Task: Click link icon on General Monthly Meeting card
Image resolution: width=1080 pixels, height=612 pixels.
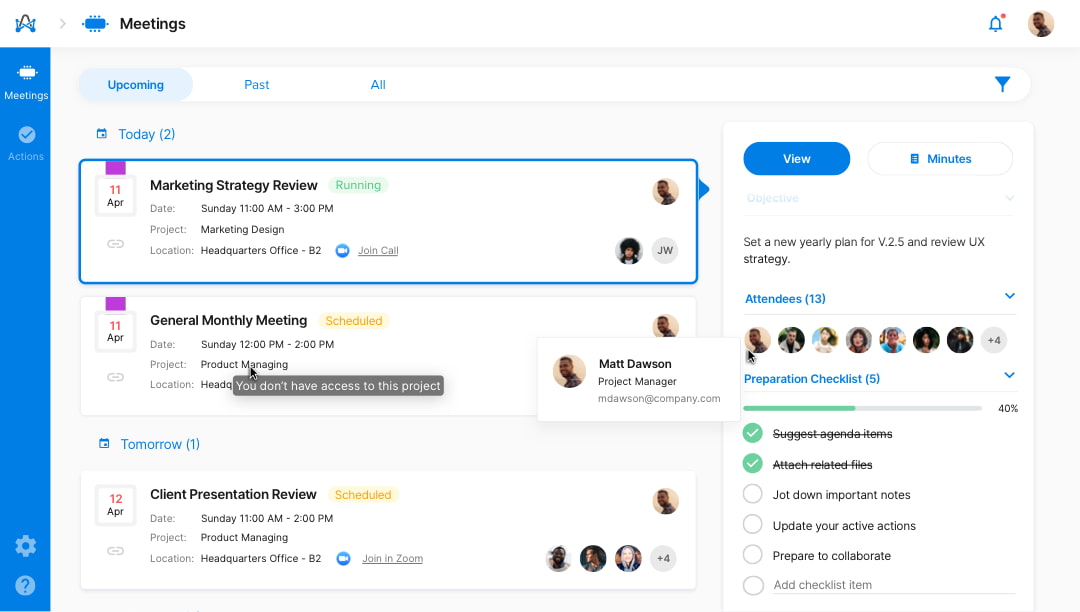Action: 116,377
